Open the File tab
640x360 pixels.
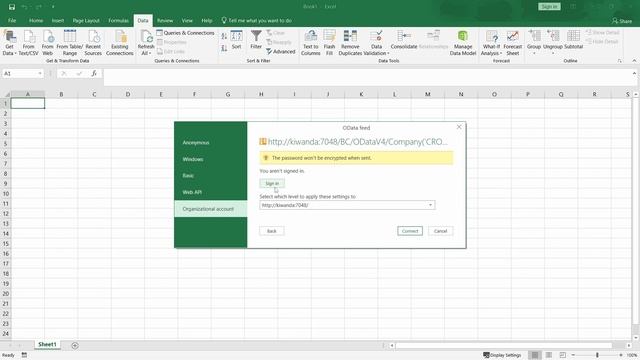click(12, 20)
